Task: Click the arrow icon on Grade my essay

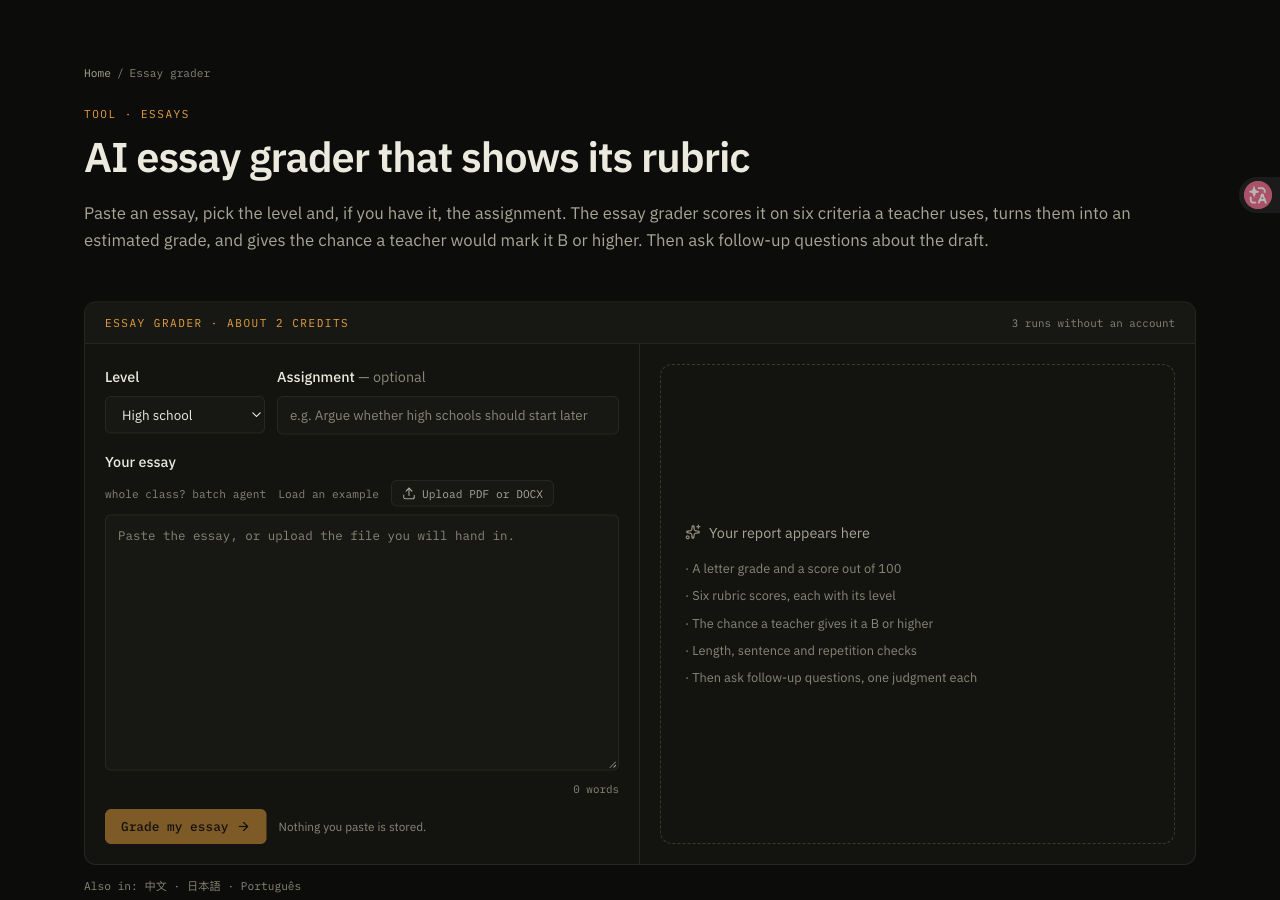Action: coord(243,827)
